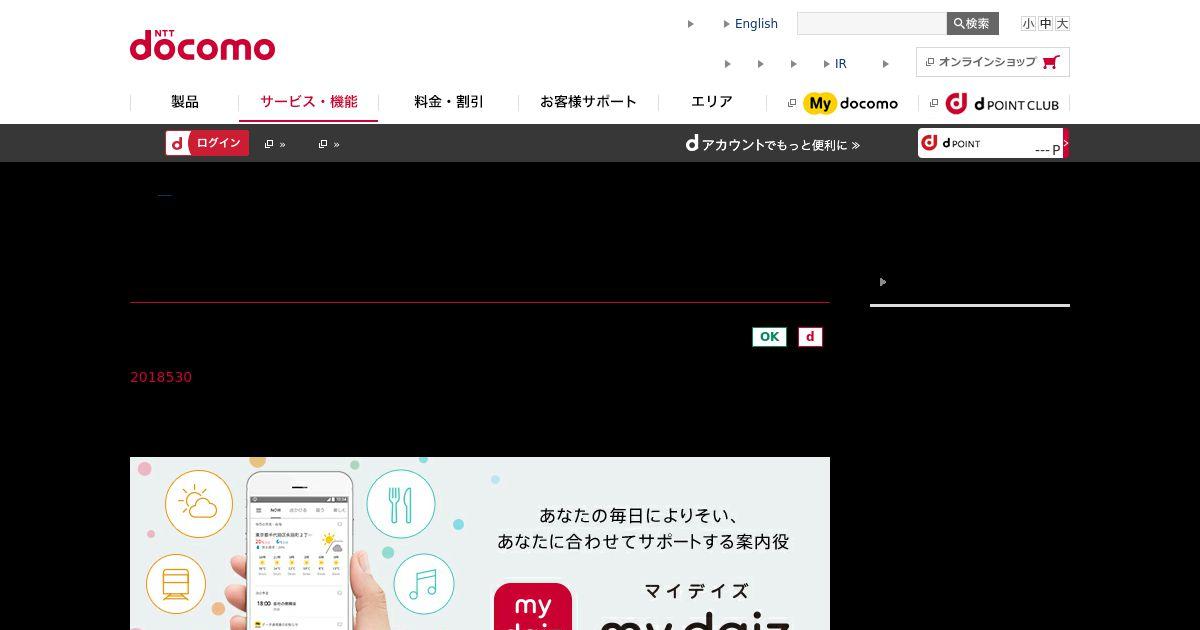This screenshot has height=630, width=1200.
Task: Open the オンラインショップ cart button
Action: [993, 62]
